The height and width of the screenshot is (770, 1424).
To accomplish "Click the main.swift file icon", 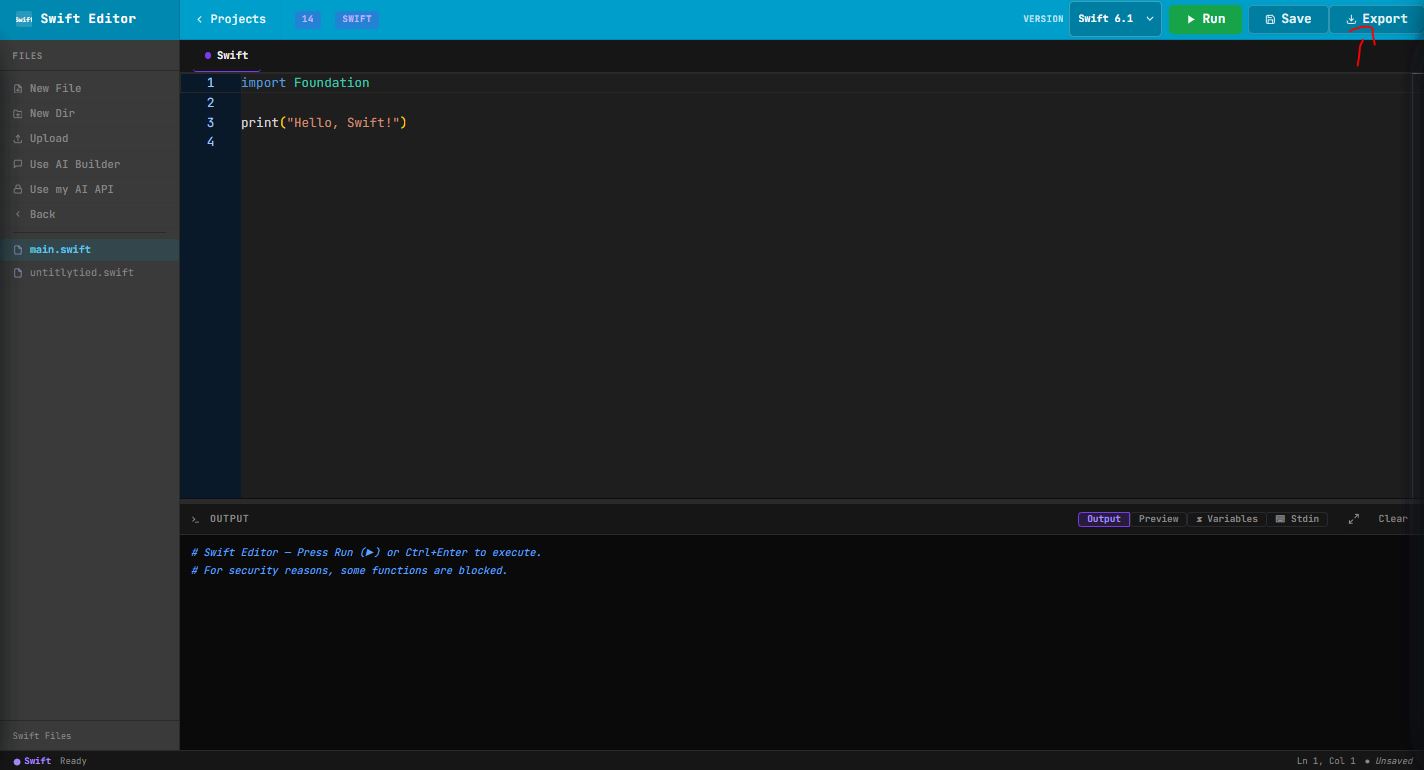I will click(18, 250).
